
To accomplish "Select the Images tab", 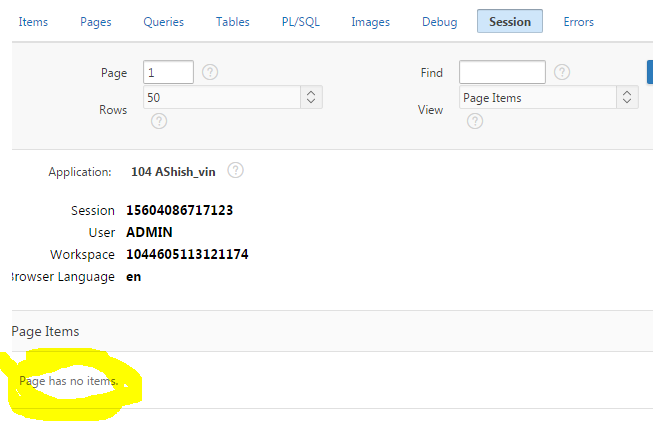I will point(371,21).
